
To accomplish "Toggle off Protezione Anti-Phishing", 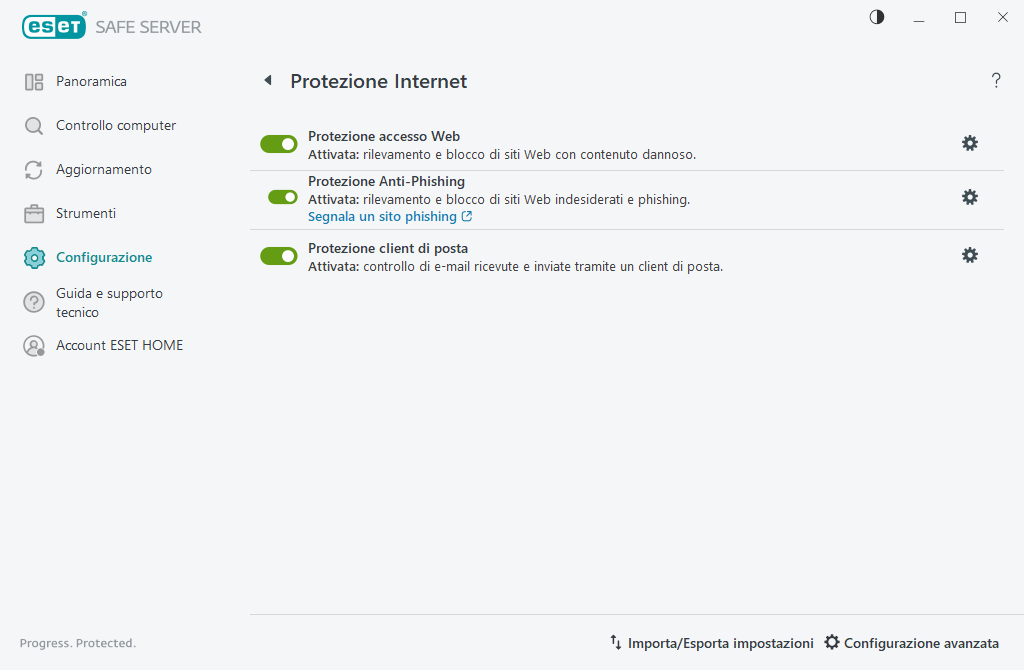I will point(278,197).
